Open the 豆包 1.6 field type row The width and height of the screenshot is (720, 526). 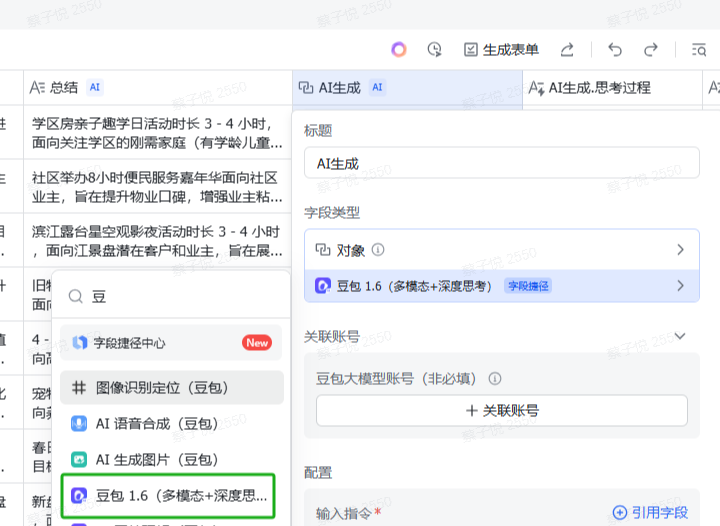point(501,285)
